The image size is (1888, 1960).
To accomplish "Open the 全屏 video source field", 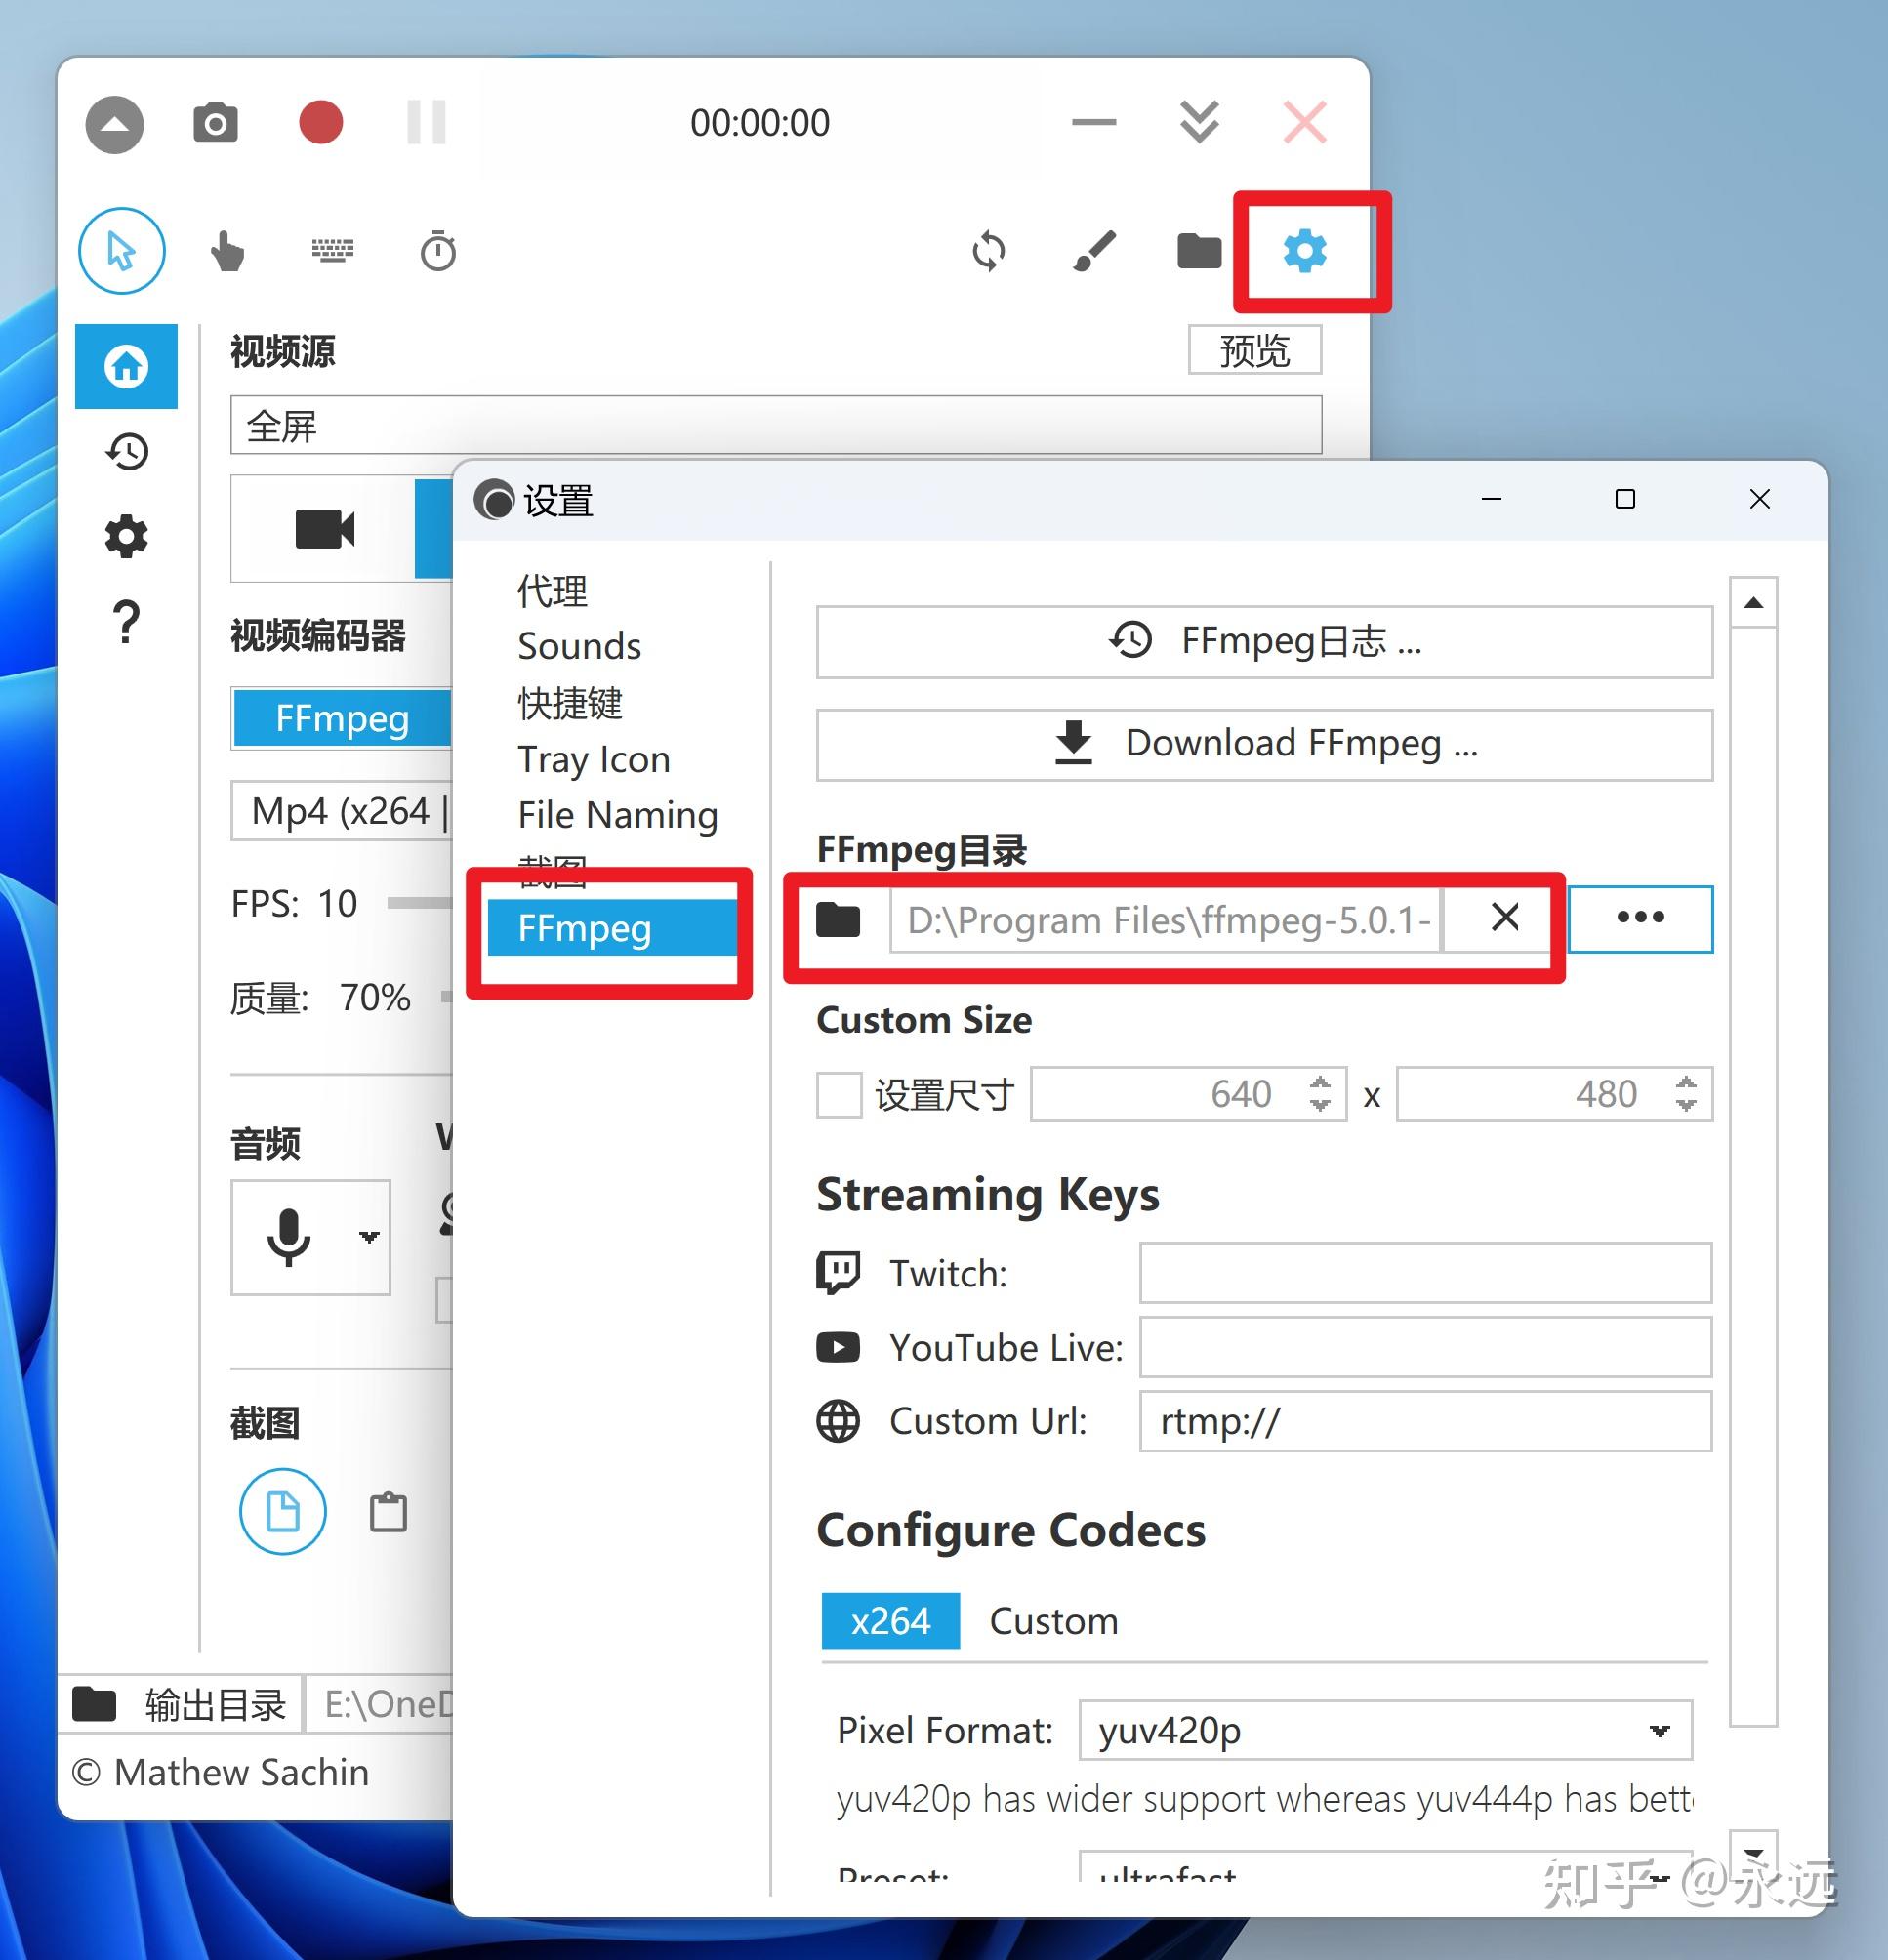I will coord(776,426).
